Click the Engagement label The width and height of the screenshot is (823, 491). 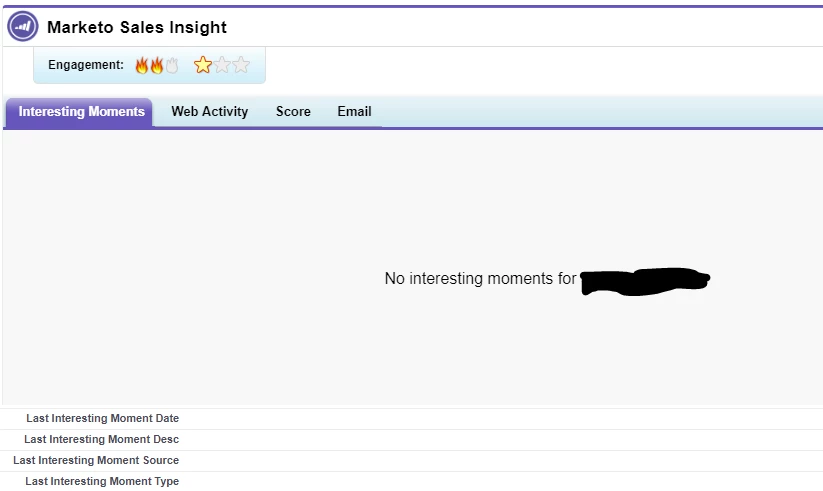click(86, 65)
